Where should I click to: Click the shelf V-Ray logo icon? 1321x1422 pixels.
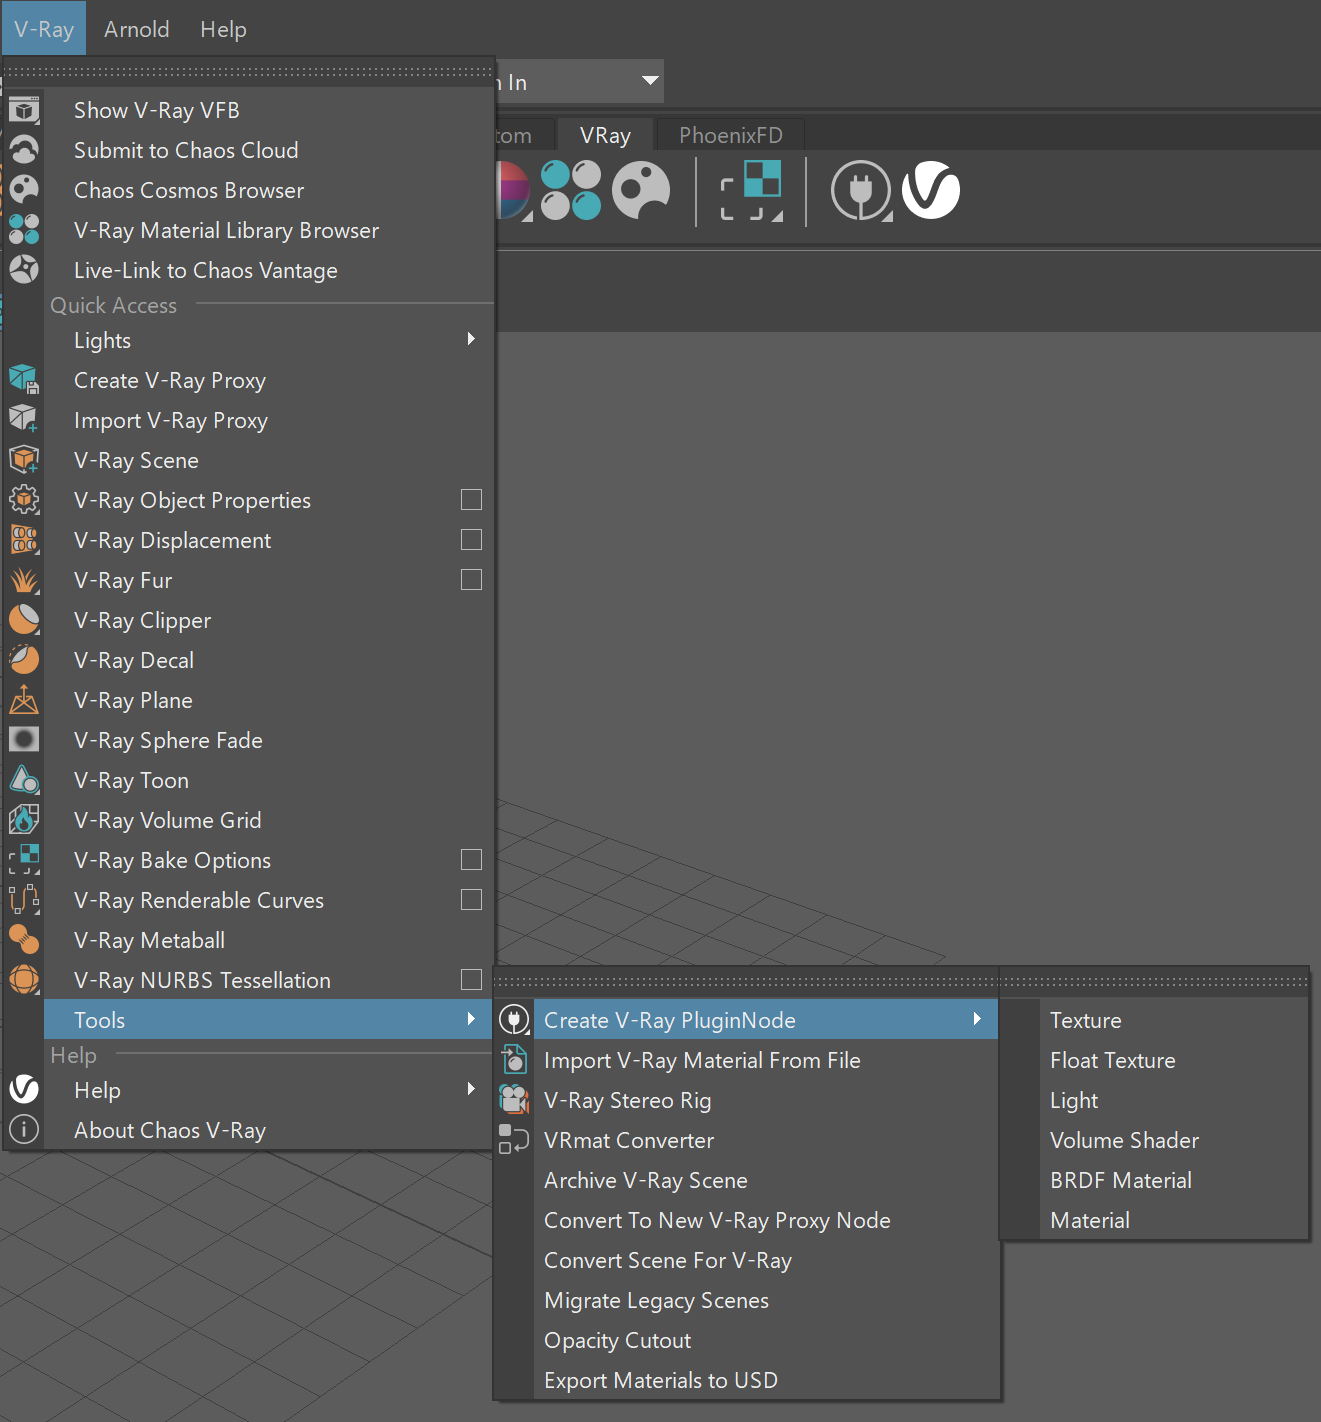click(931, 190)
